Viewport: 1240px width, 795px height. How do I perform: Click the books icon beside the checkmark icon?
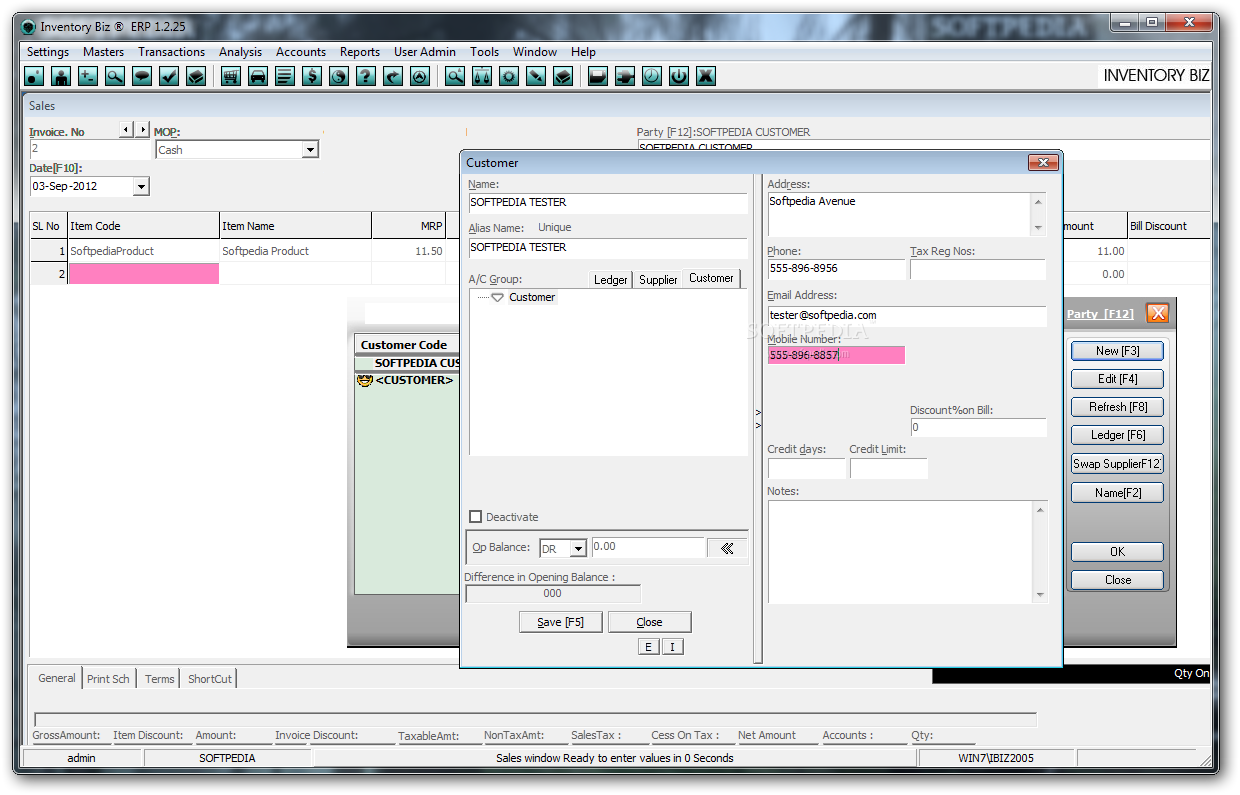[x=196, y=76]
